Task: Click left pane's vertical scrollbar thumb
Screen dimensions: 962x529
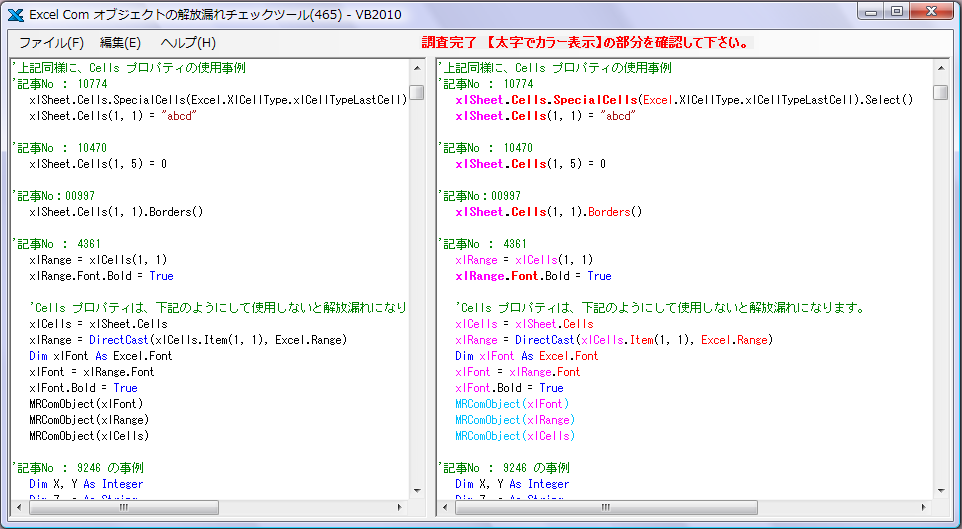Action: (417, 93)
